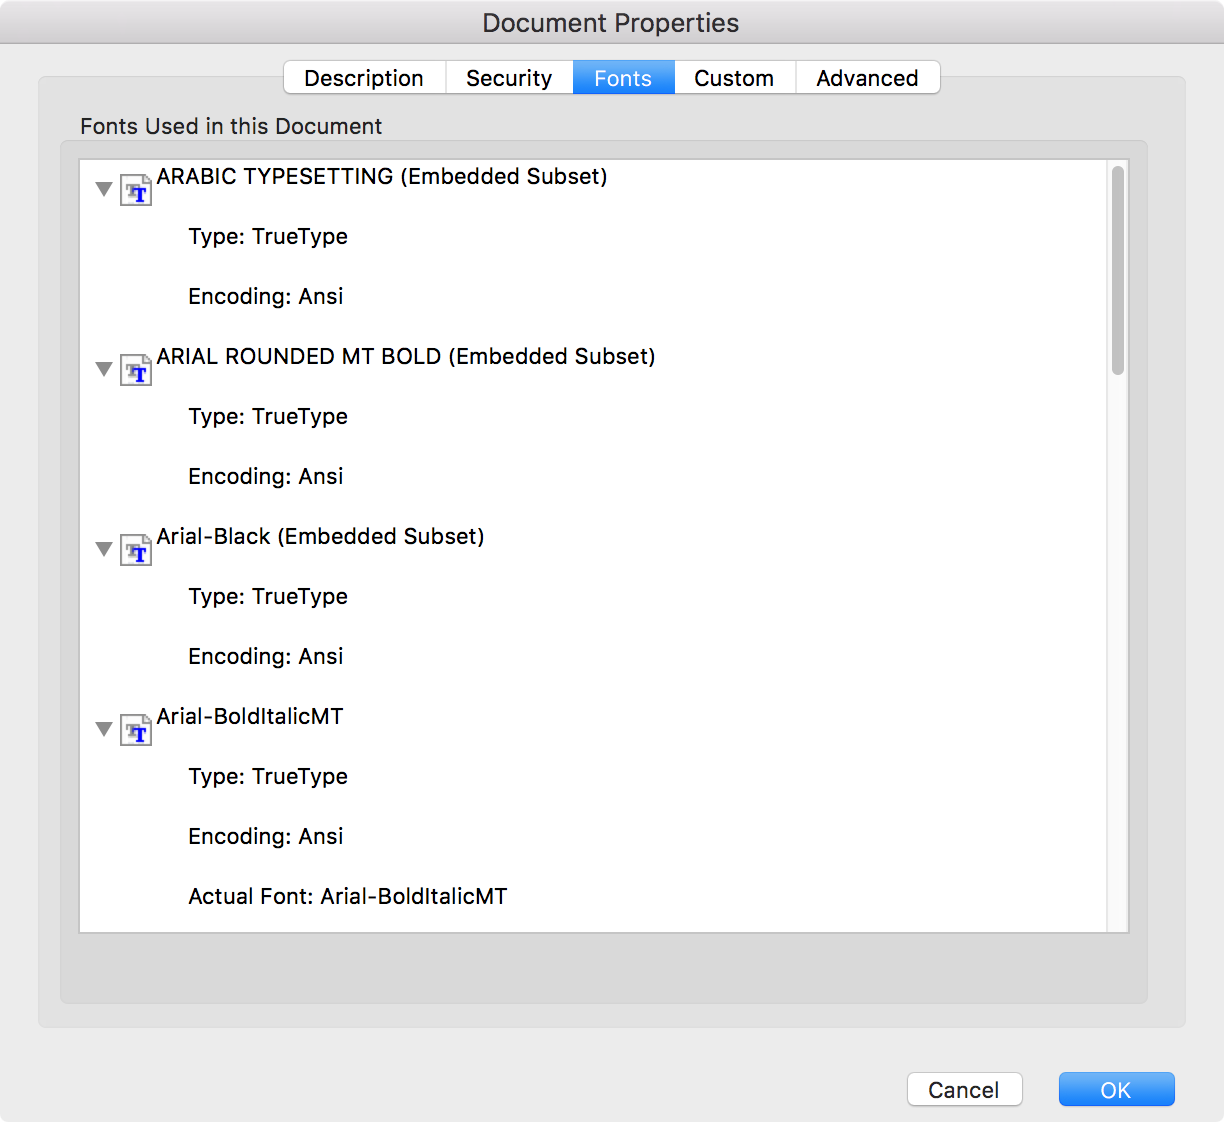Collapse the Arial-BoldItalicMT font details
The image size is (1224, 1122).
point(104,728)
